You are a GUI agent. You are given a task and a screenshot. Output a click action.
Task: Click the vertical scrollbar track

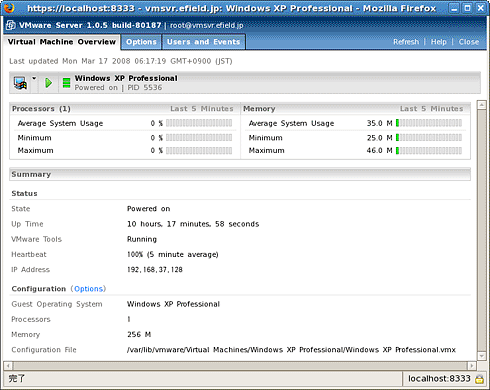click(482, 231)
